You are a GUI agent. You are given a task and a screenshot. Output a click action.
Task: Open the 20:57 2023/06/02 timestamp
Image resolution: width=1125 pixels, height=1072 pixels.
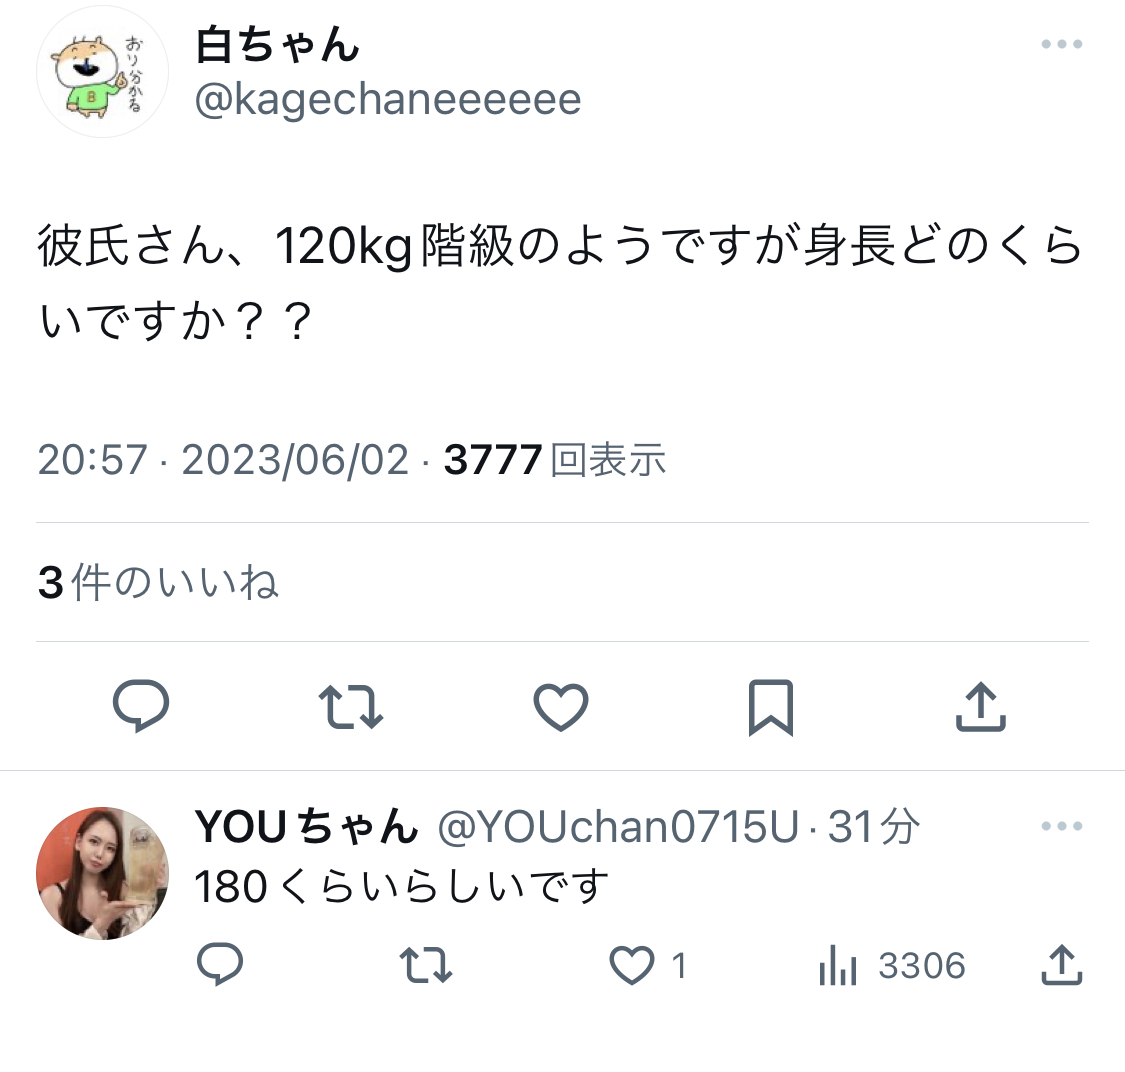coord(223,459)
